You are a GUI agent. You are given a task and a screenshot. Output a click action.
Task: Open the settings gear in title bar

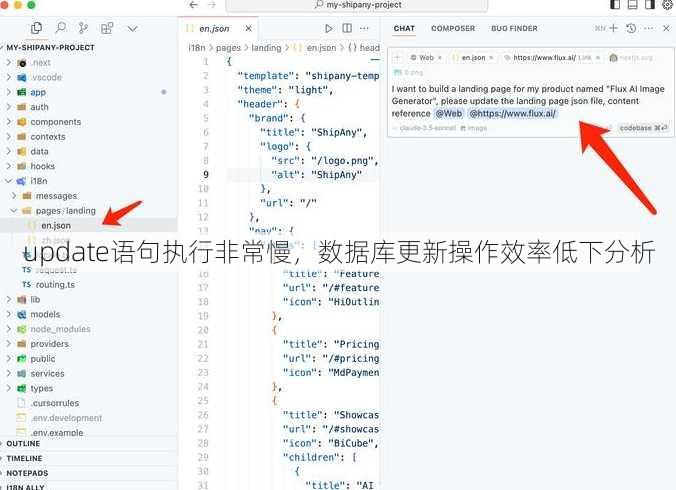tap(667, 5)
